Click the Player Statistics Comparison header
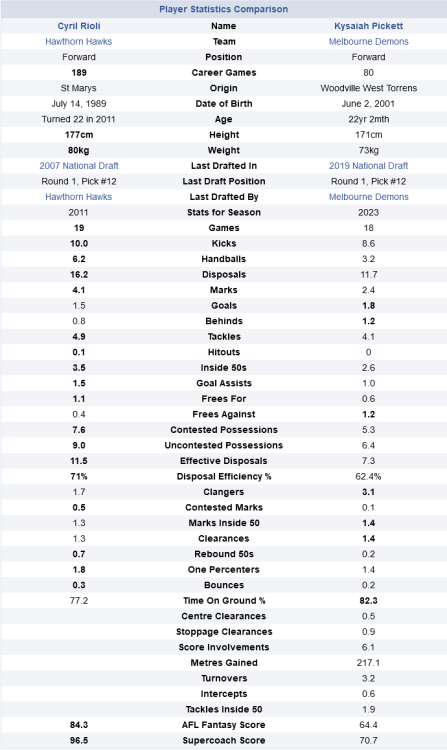447x750 pixels. (224, 9)
